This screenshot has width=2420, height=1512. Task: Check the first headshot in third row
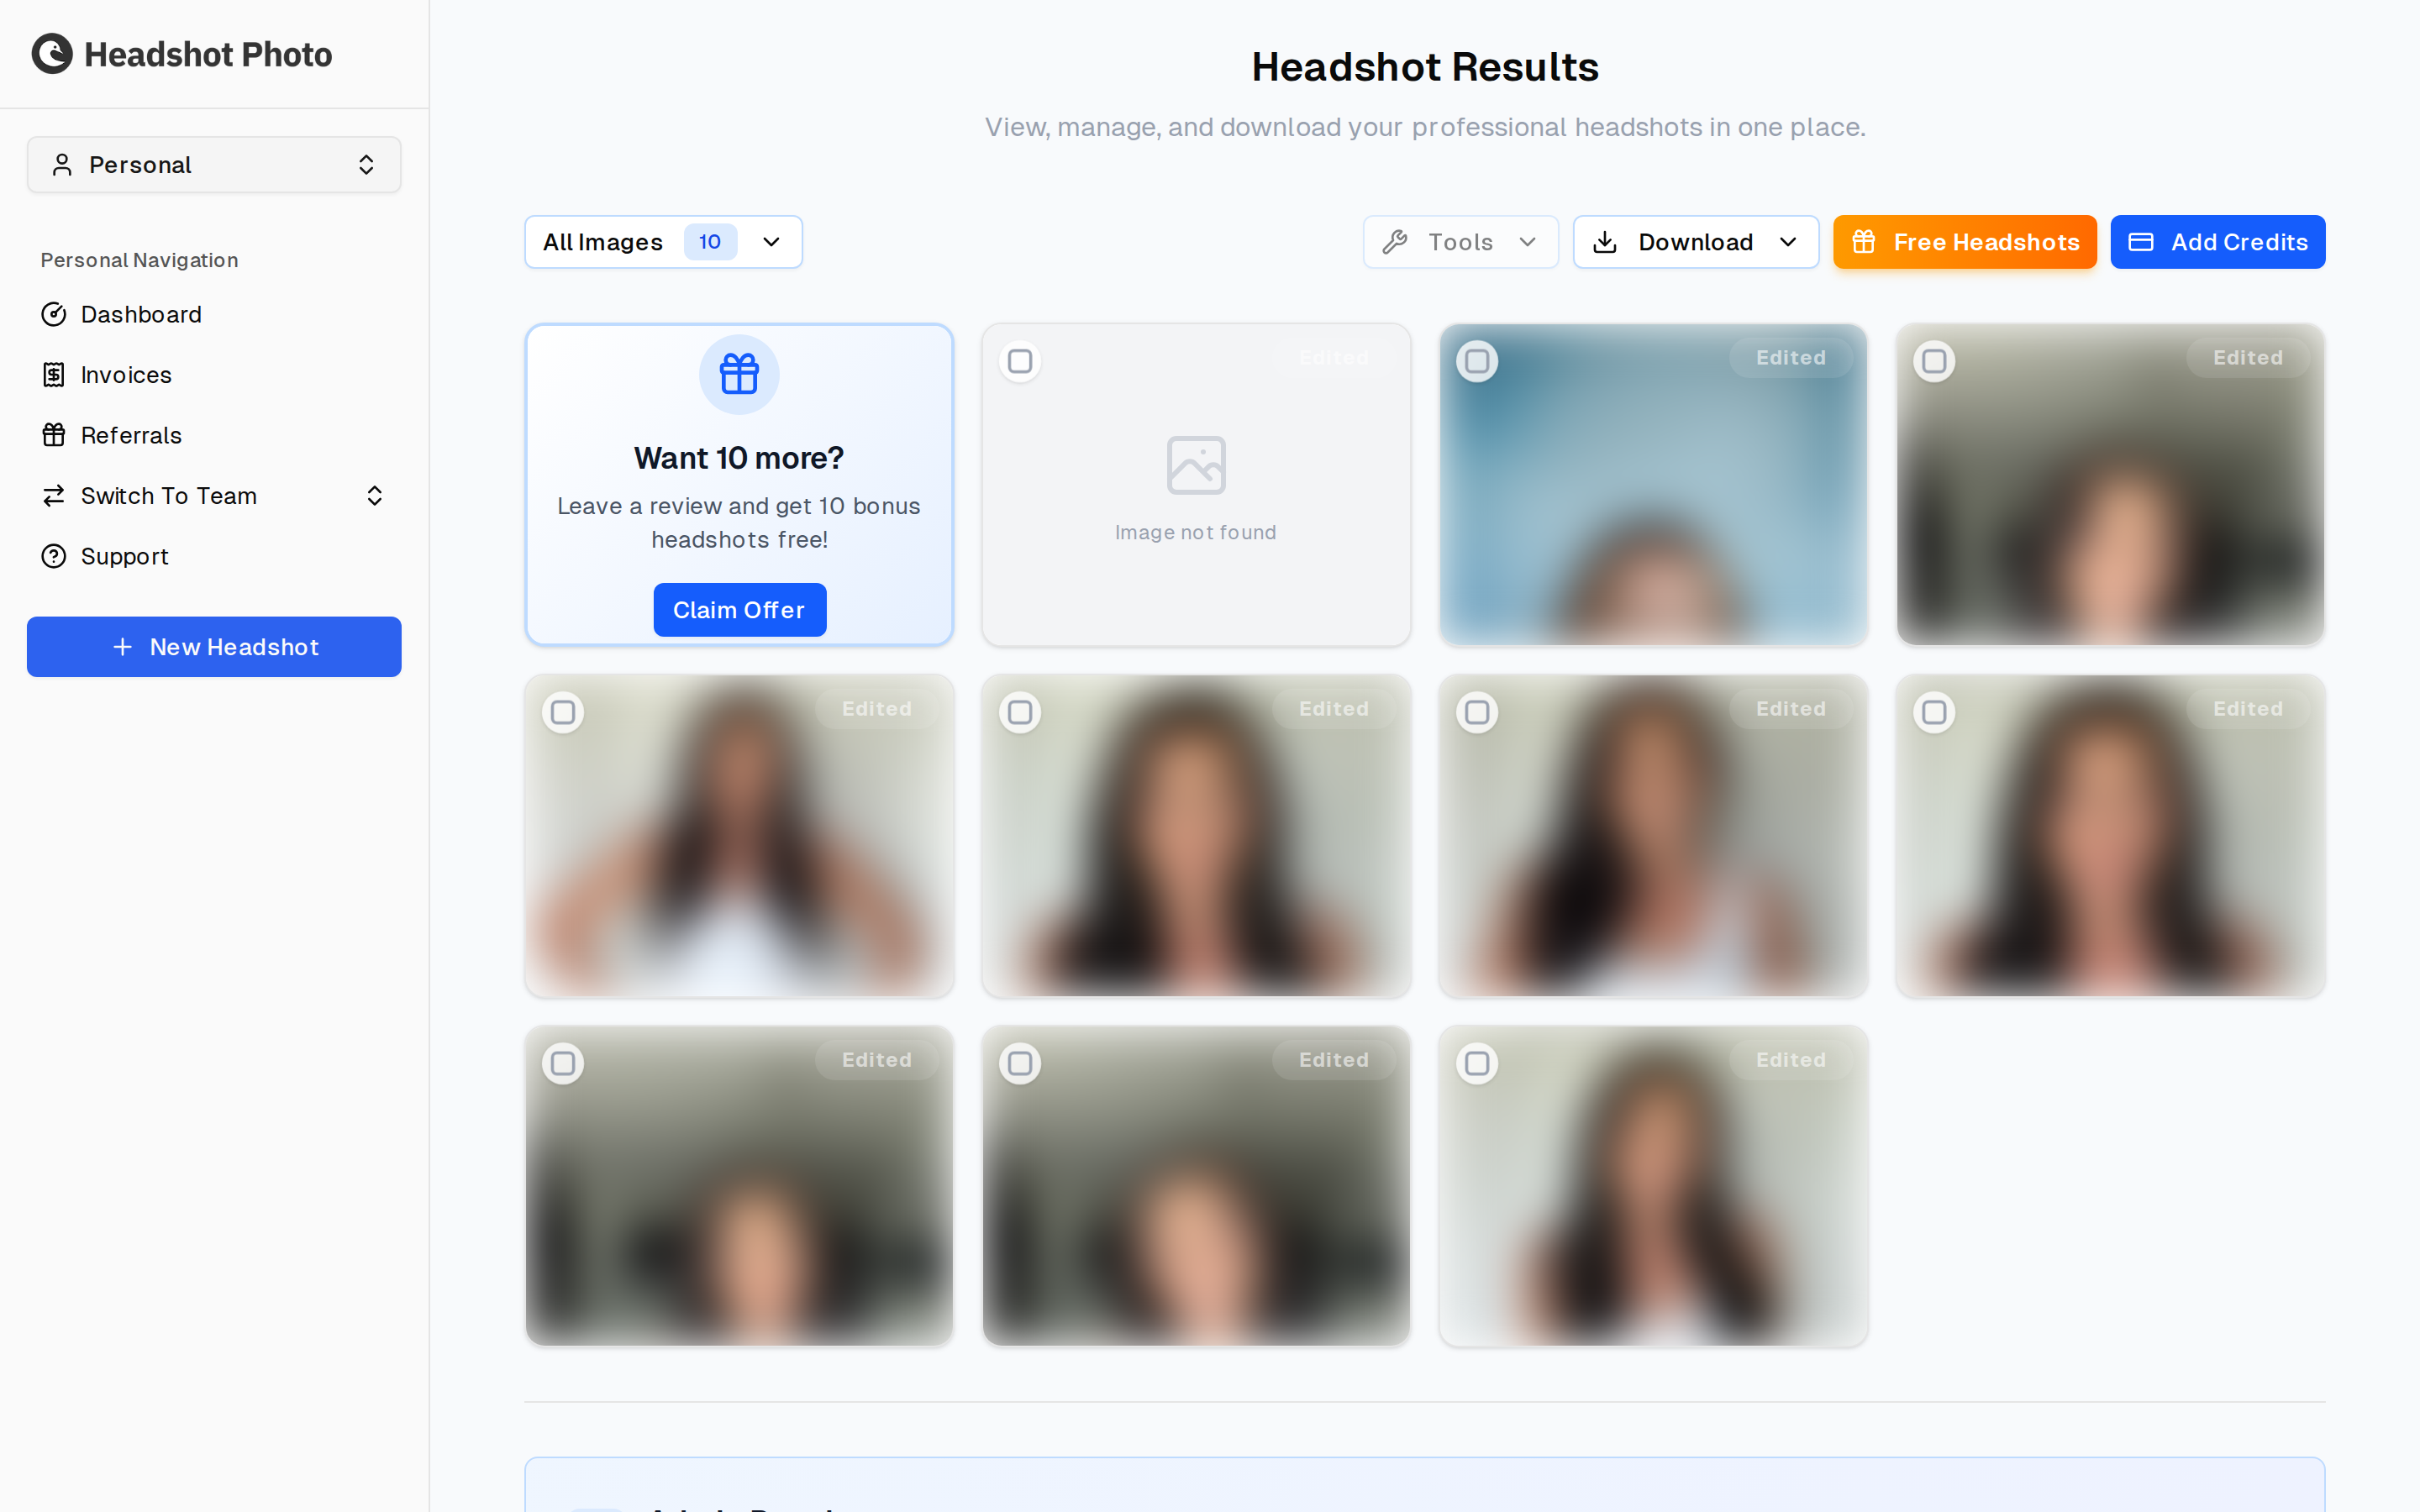click(563, 1063)
